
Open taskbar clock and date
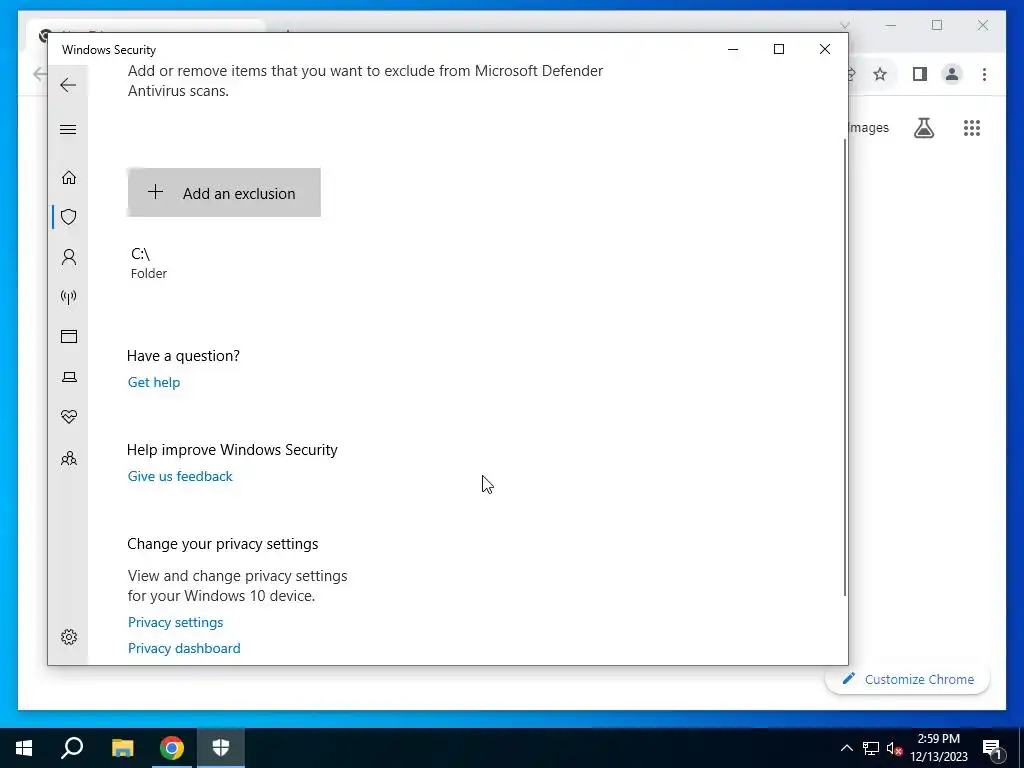[938, 748]
